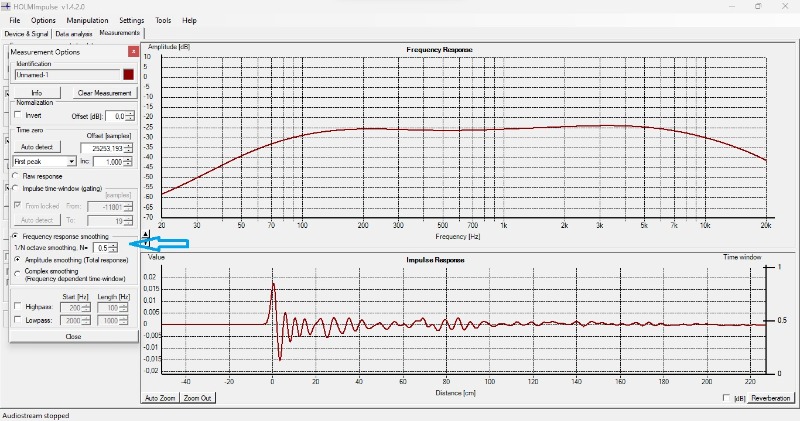Click the Auto detect time zero button
Viewport: 800px width, 421px height.
coord(37,147)
